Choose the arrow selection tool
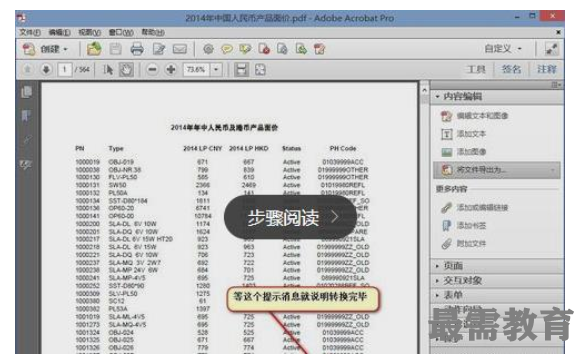Viewport: 580px width, 364px height. click(x=108, y=69)
